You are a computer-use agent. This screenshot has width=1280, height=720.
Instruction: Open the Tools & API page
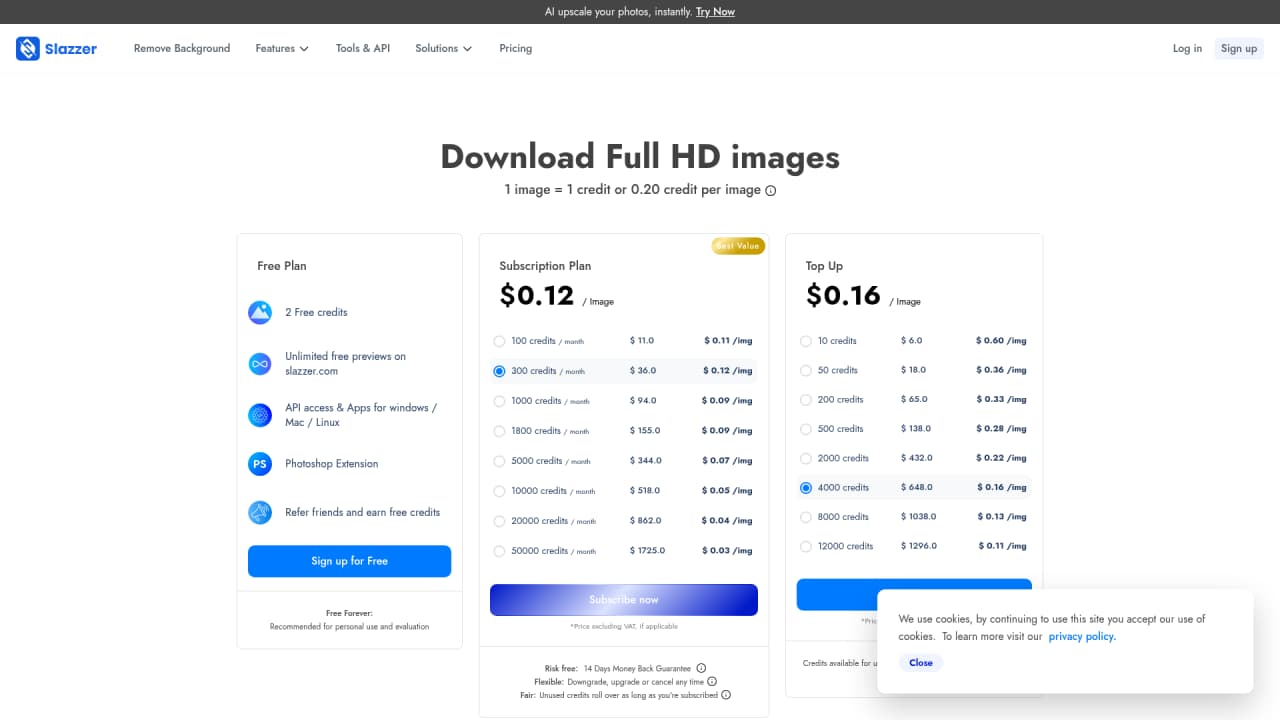tap(363, 48)
